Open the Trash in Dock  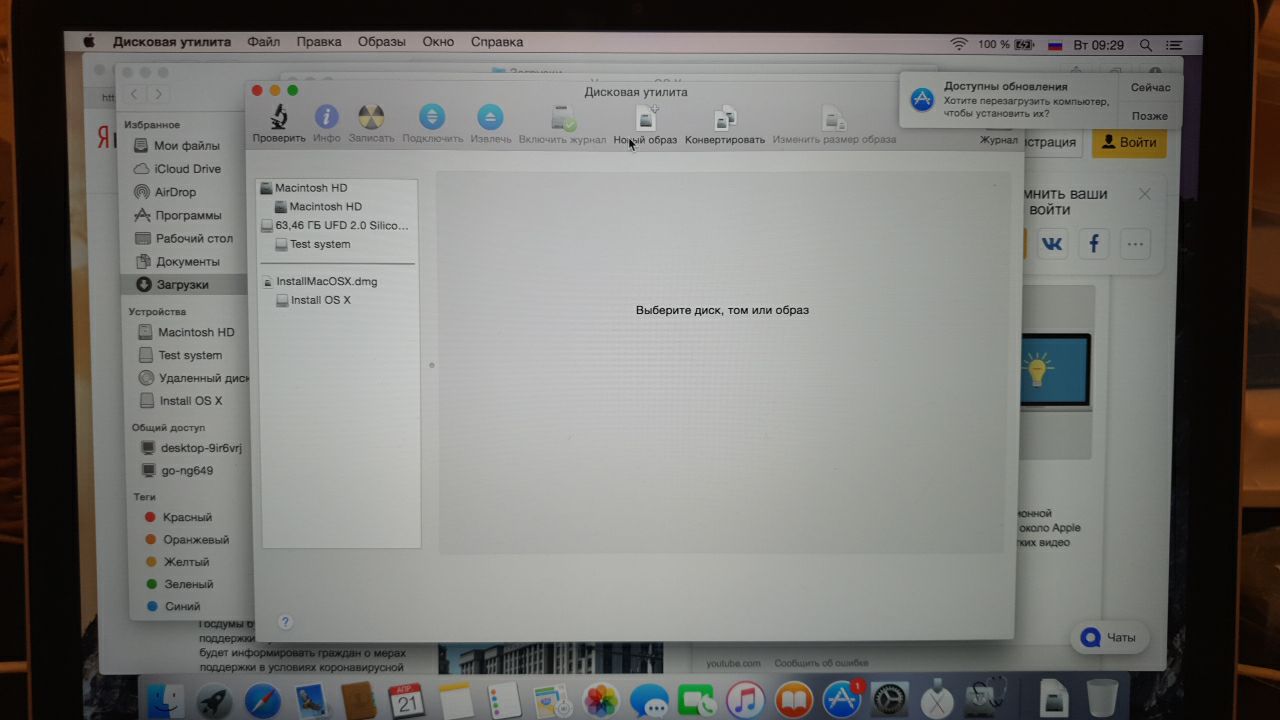(1102, 697)
